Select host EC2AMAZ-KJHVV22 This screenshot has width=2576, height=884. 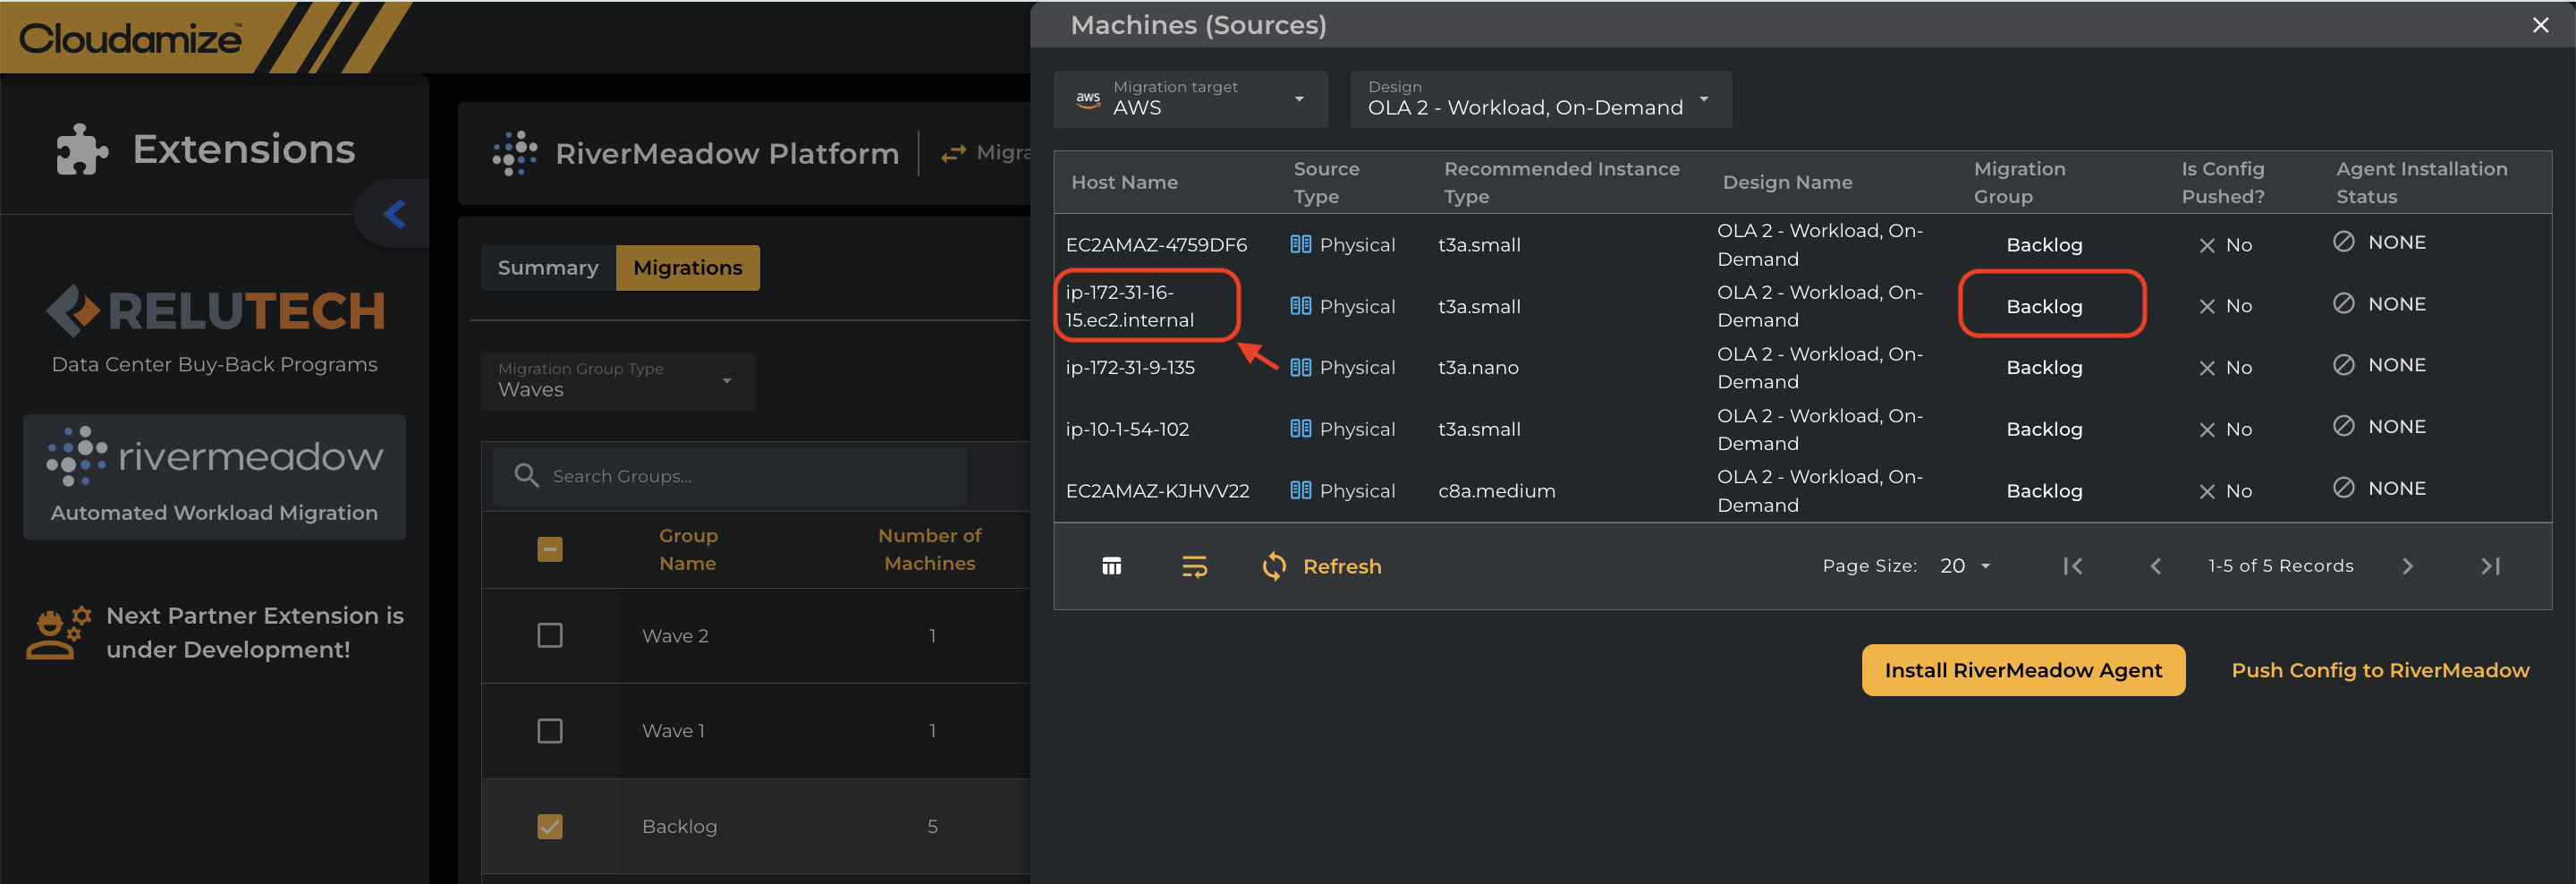click(1157, 491)
